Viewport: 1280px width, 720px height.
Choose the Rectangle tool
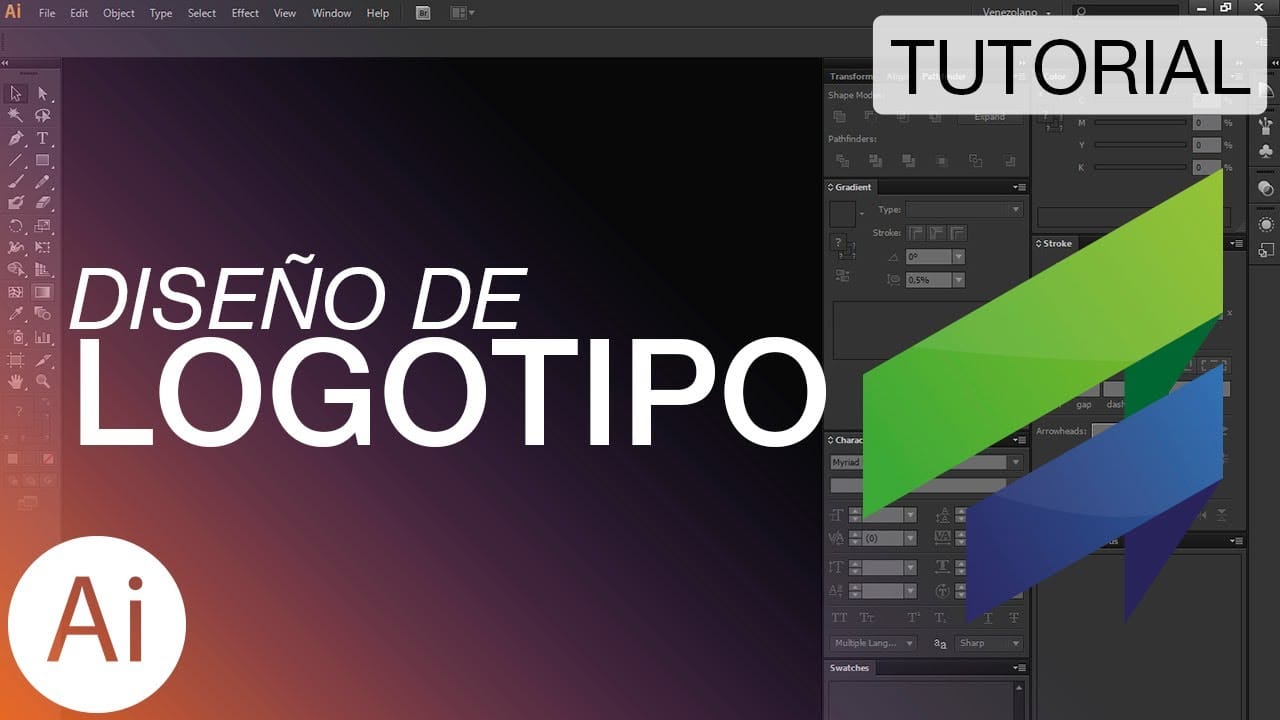[43, 160]
